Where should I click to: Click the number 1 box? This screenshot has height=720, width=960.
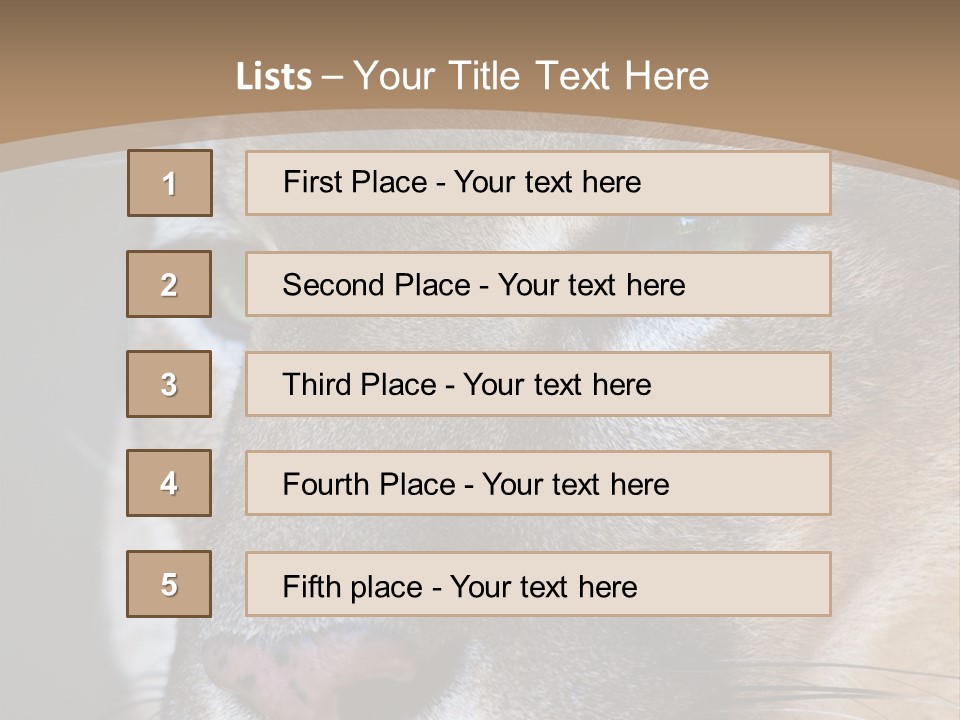[x=169, y=183]
